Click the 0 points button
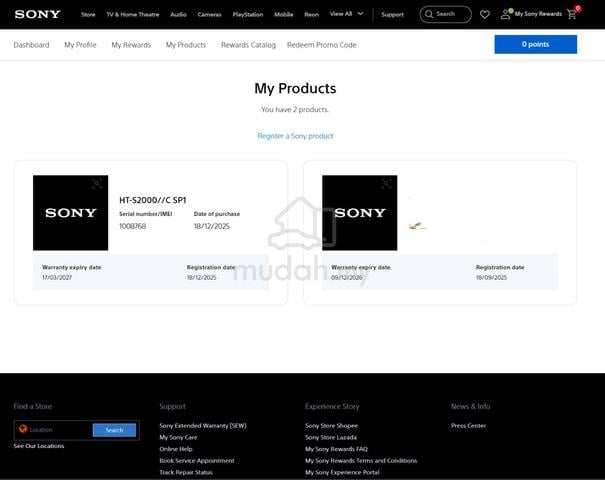Screen dimensions: 605x480 [x=536, y=44]
